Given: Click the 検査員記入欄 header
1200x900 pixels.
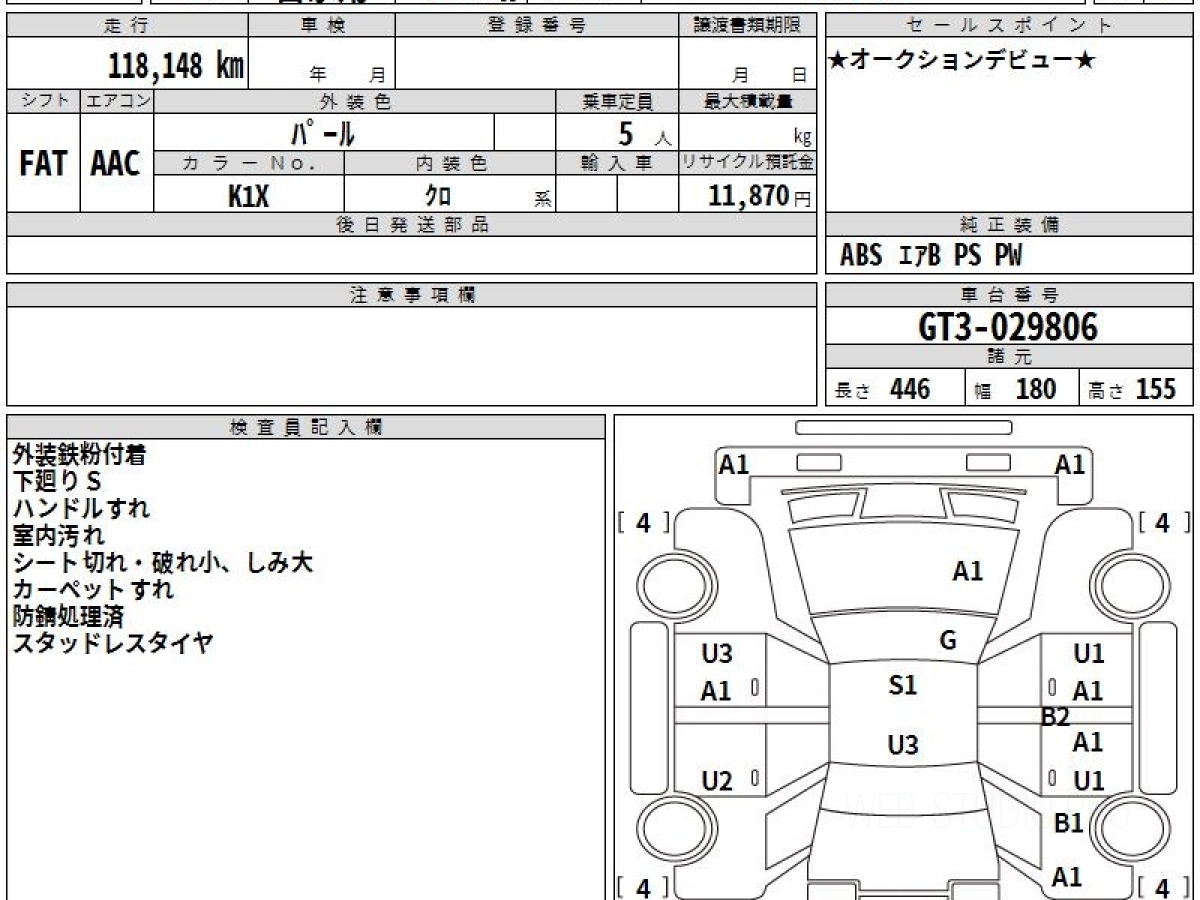Looking at the screenshot, I should [x=306, y=426].
